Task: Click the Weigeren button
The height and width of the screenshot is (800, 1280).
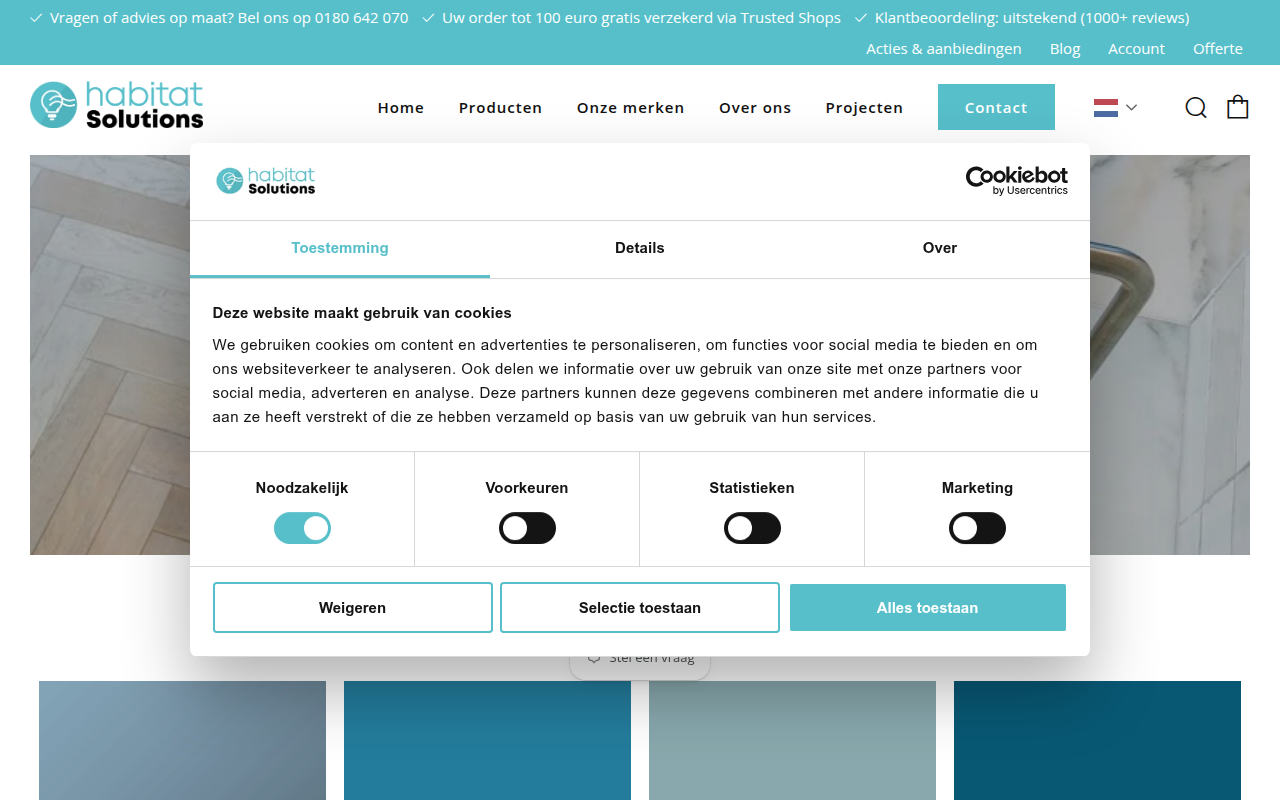Action: click(353, 608)
